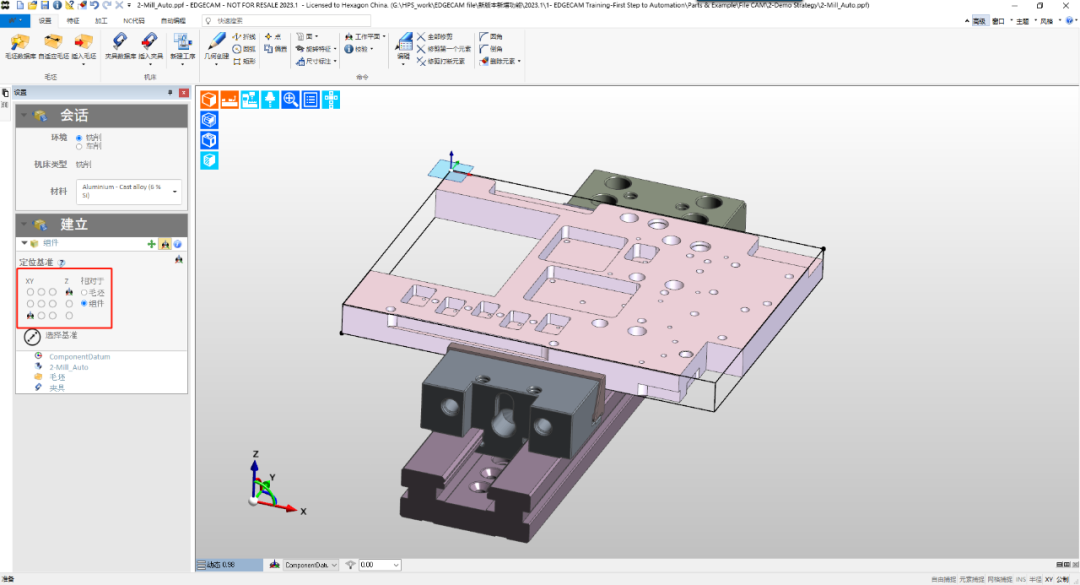Click the blue info icon next to 组件

178,244
